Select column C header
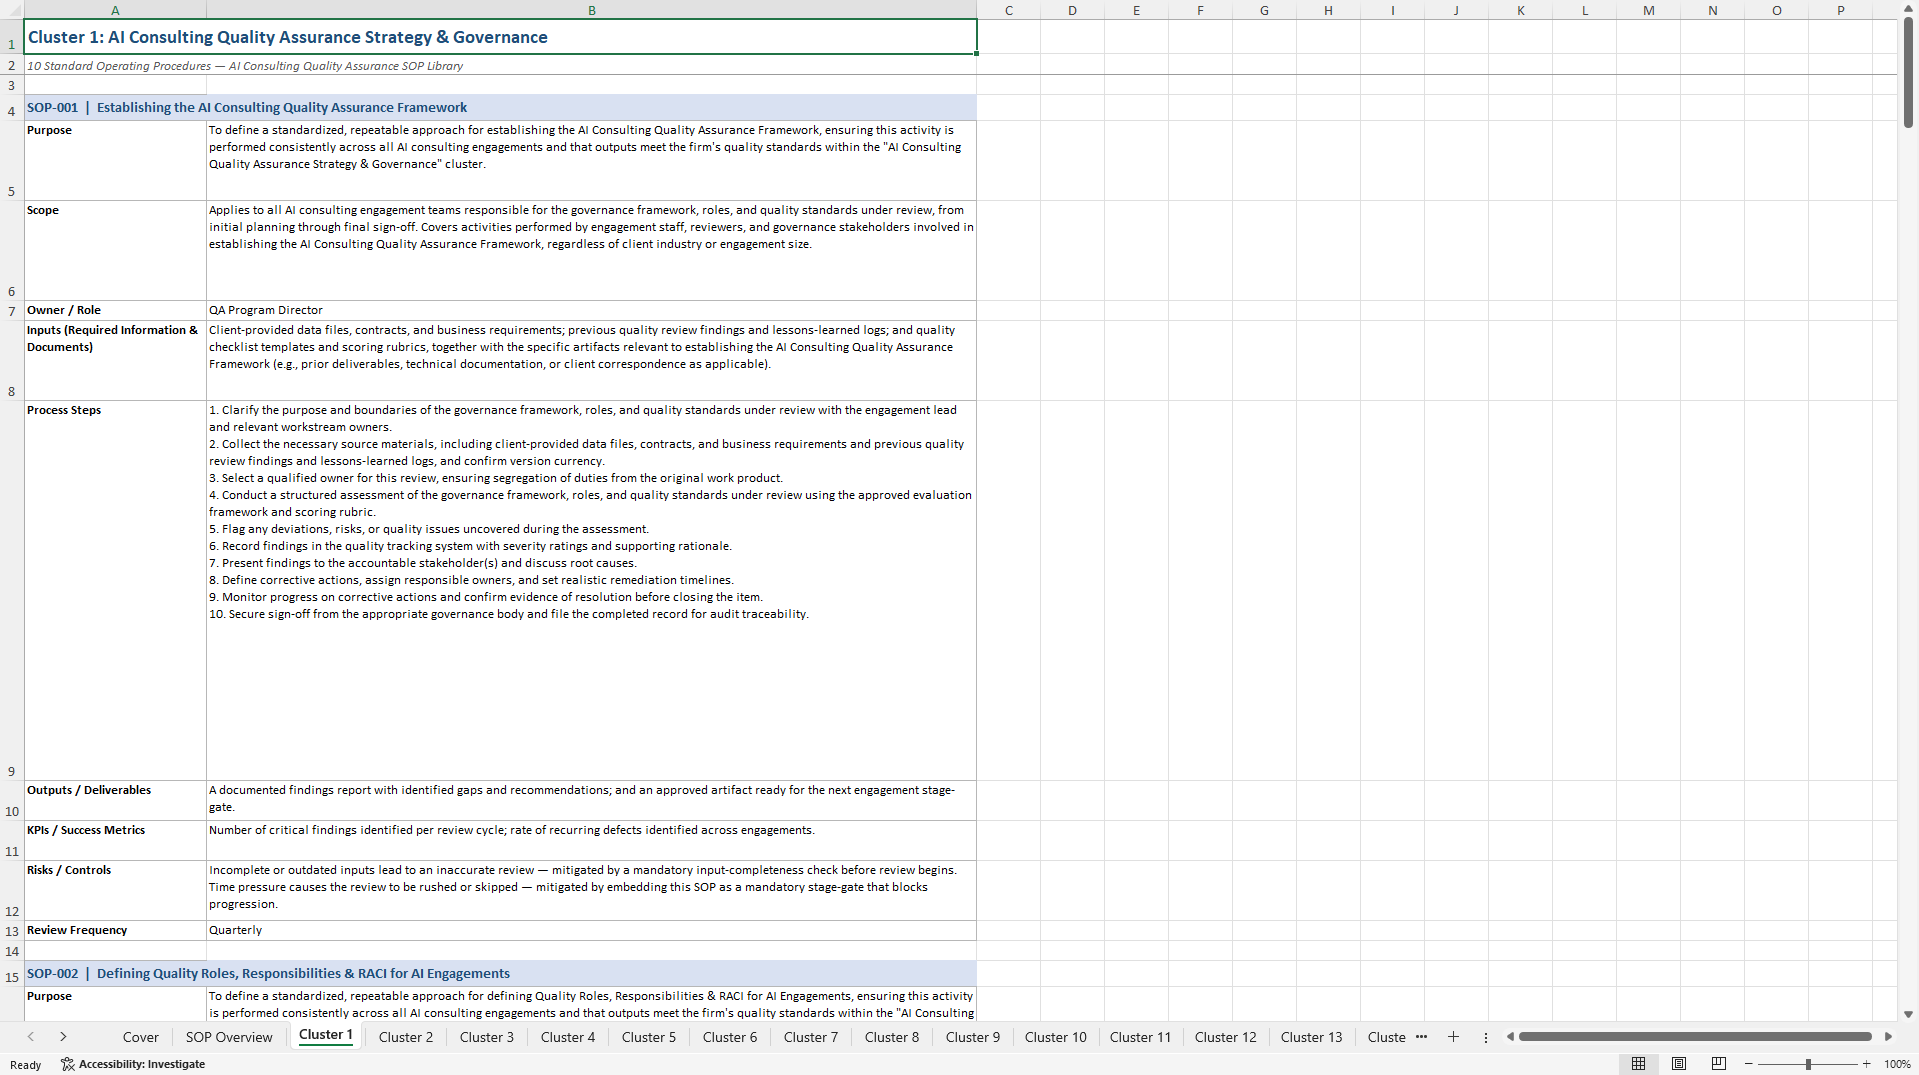Image resolution: width=1919 pixels, height=1075 pixels. click(1008, 10)
